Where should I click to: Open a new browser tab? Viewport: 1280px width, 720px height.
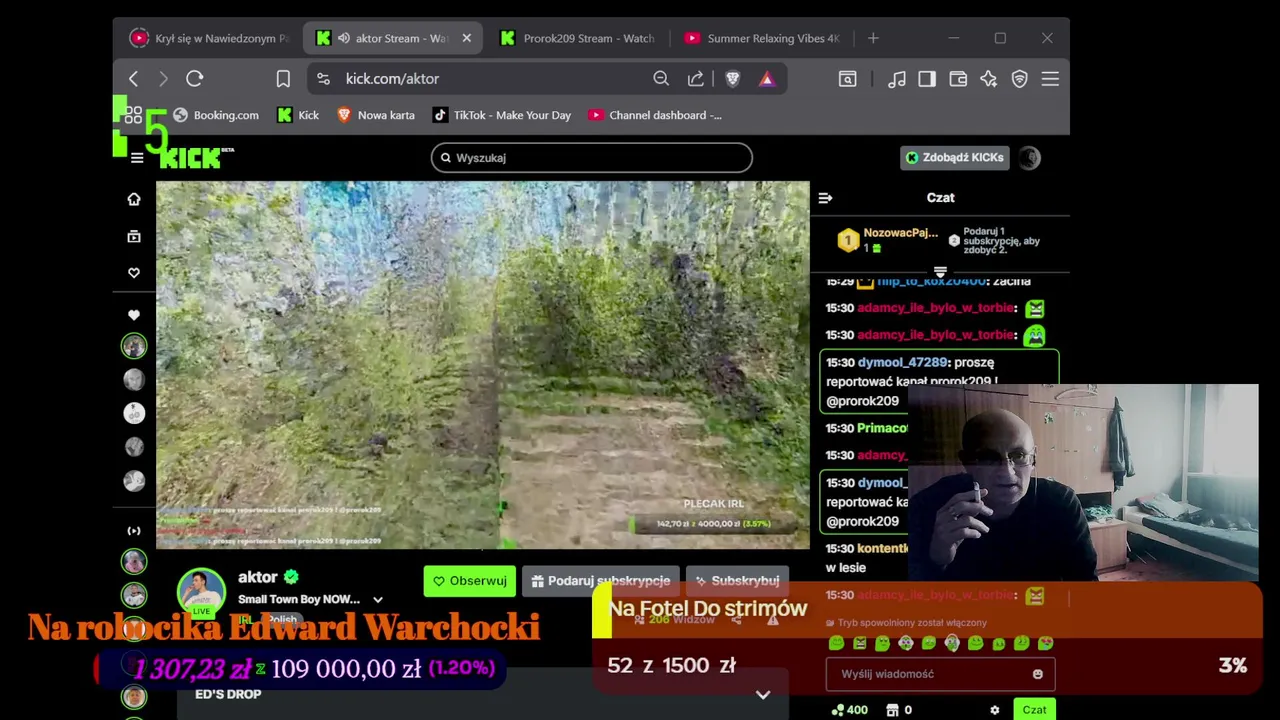tap(873, 38)
